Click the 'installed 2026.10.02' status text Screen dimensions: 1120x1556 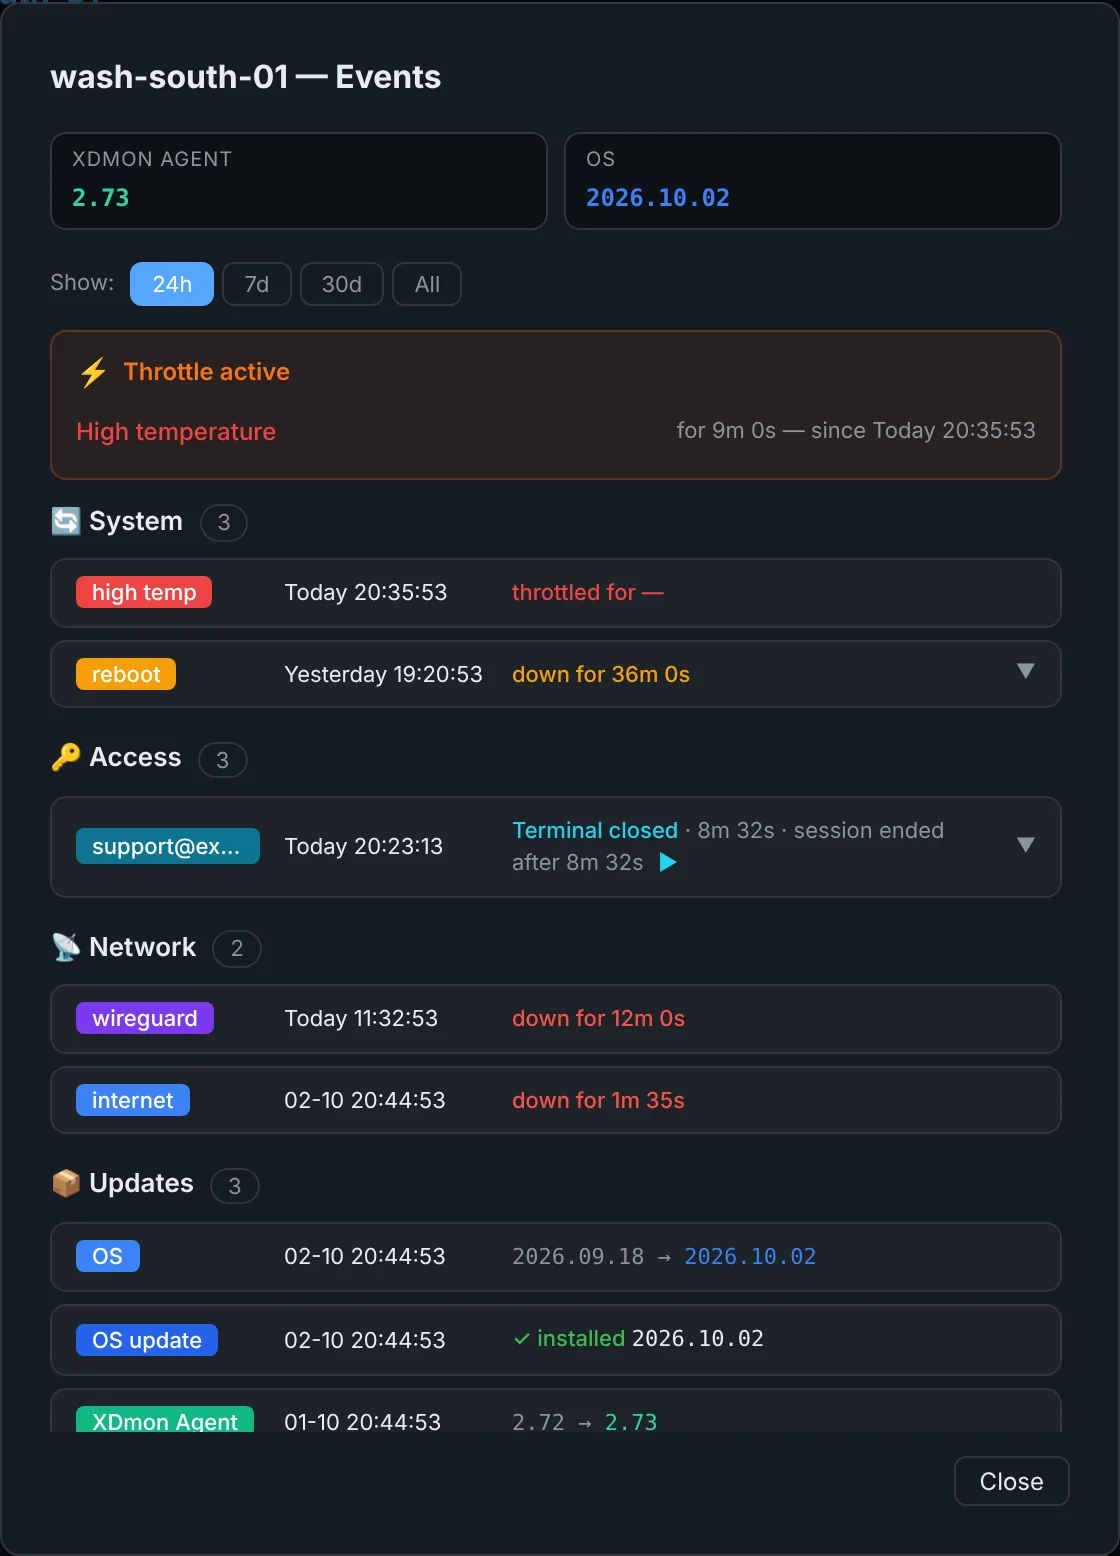(x=650, y=1338)
